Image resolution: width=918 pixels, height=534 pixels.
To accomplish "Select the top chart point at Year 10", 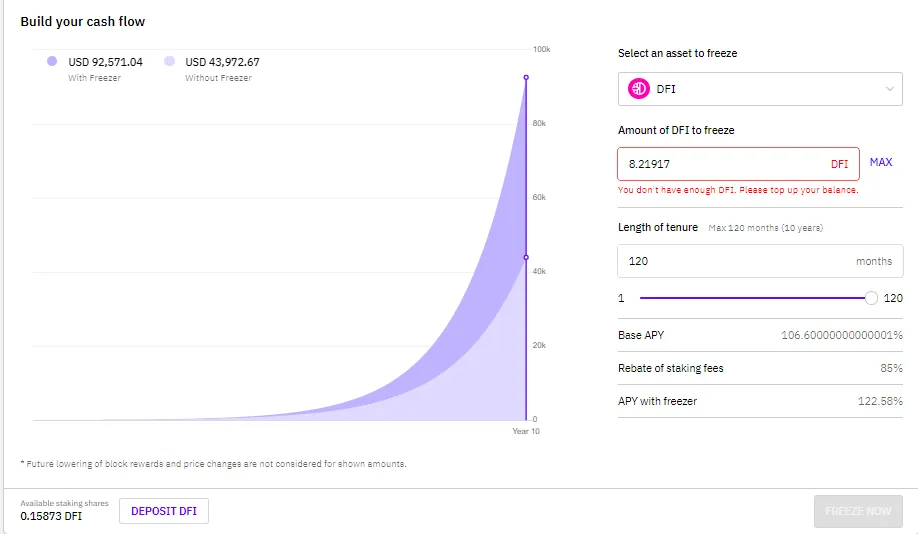I will point(526,77).
